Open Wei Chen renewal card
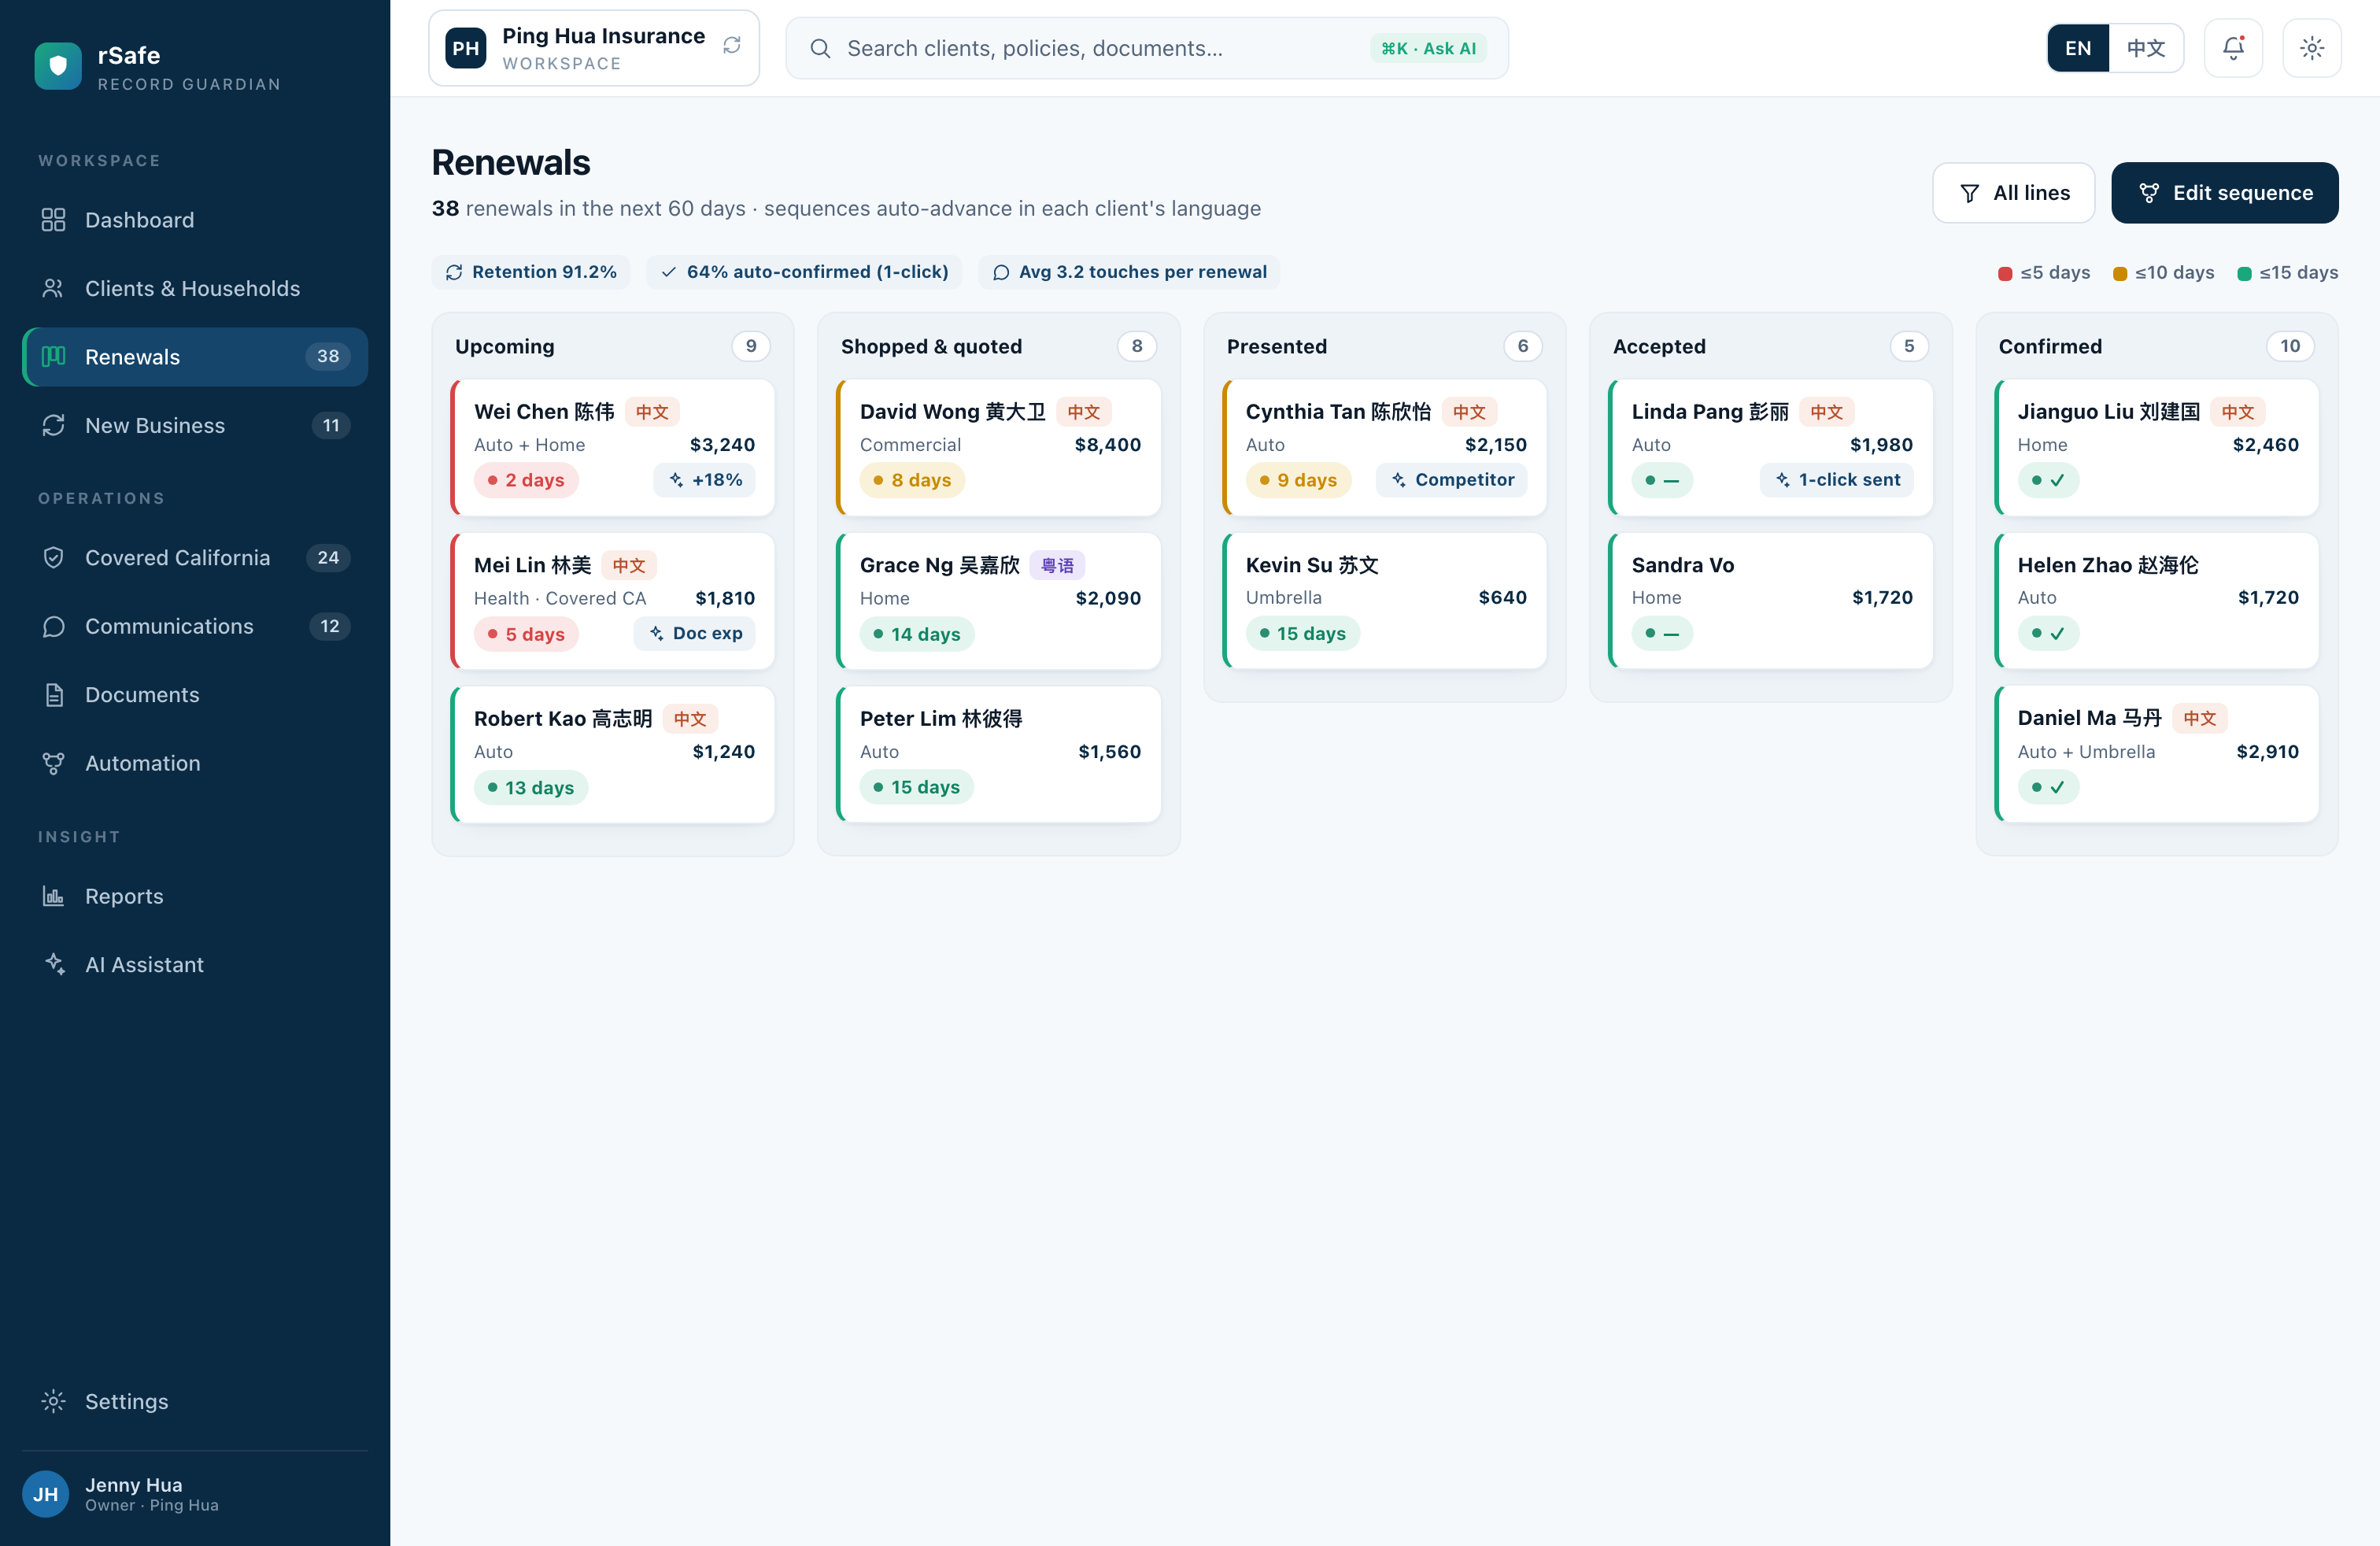The width and height of the screenshot is (2380, 1546). (x=613, y=447)
